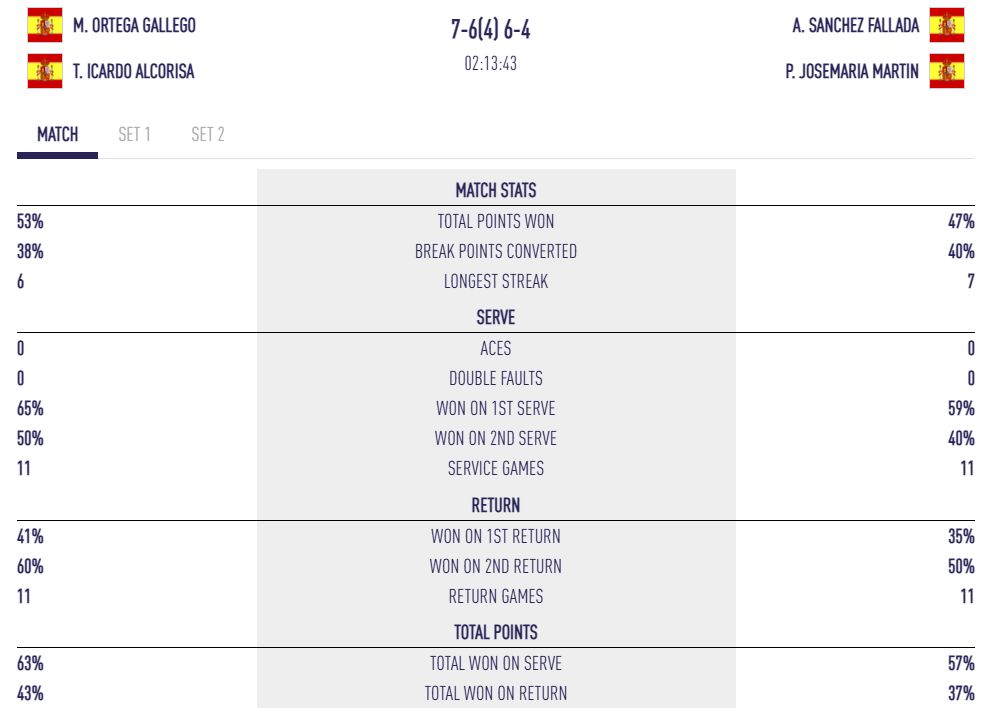Click Spain flag beside A. Sanchez Fallada
Viewport: 990px width, 716px height.
click(x=946, y=25)
